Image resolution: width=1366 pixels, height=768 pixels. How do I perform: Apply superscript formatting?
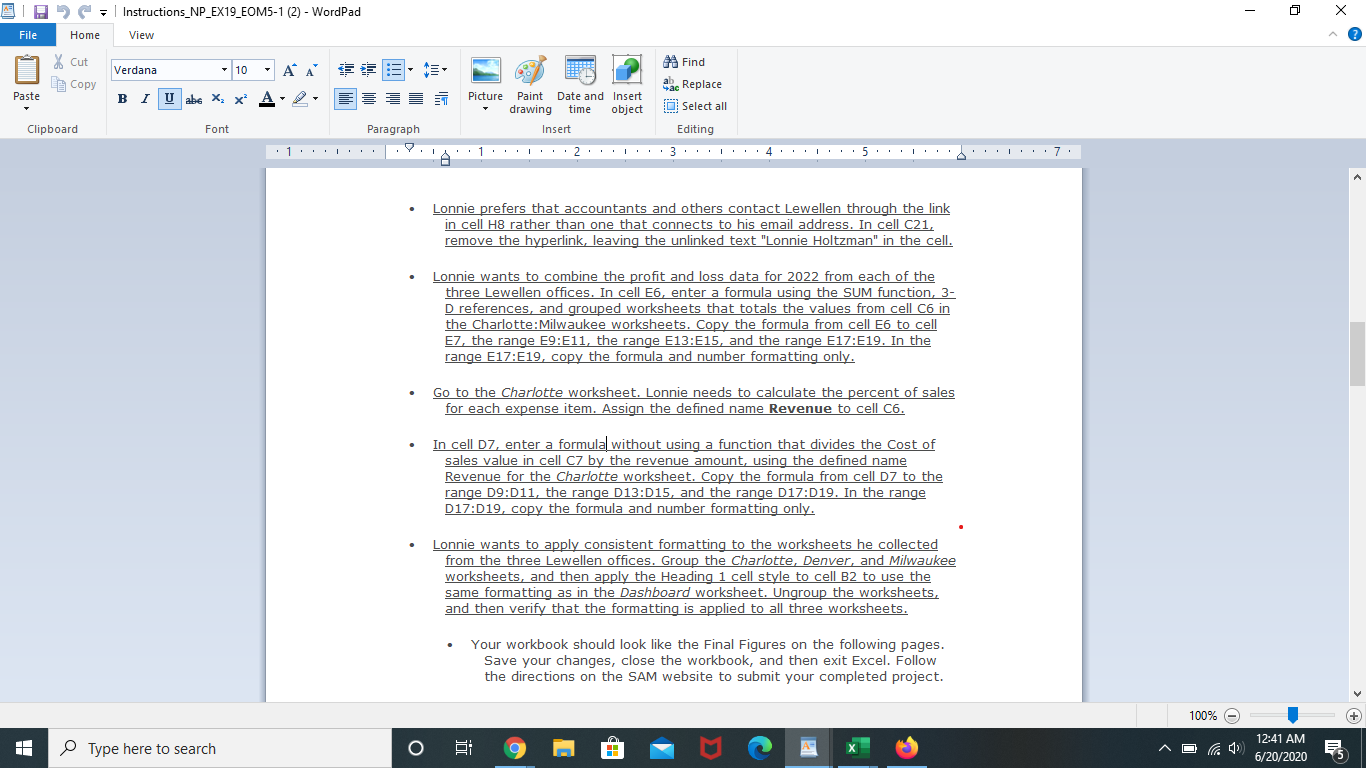coord(239,99)
